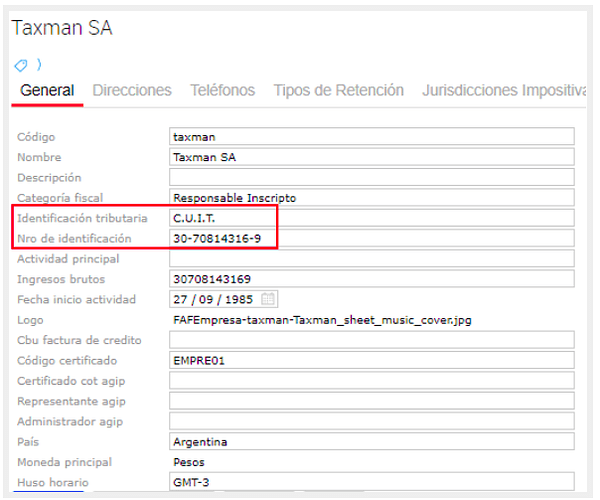Click the empty Representante agip field
The width and height of the screenshot is (600, 500).
[x=372, y=401]
